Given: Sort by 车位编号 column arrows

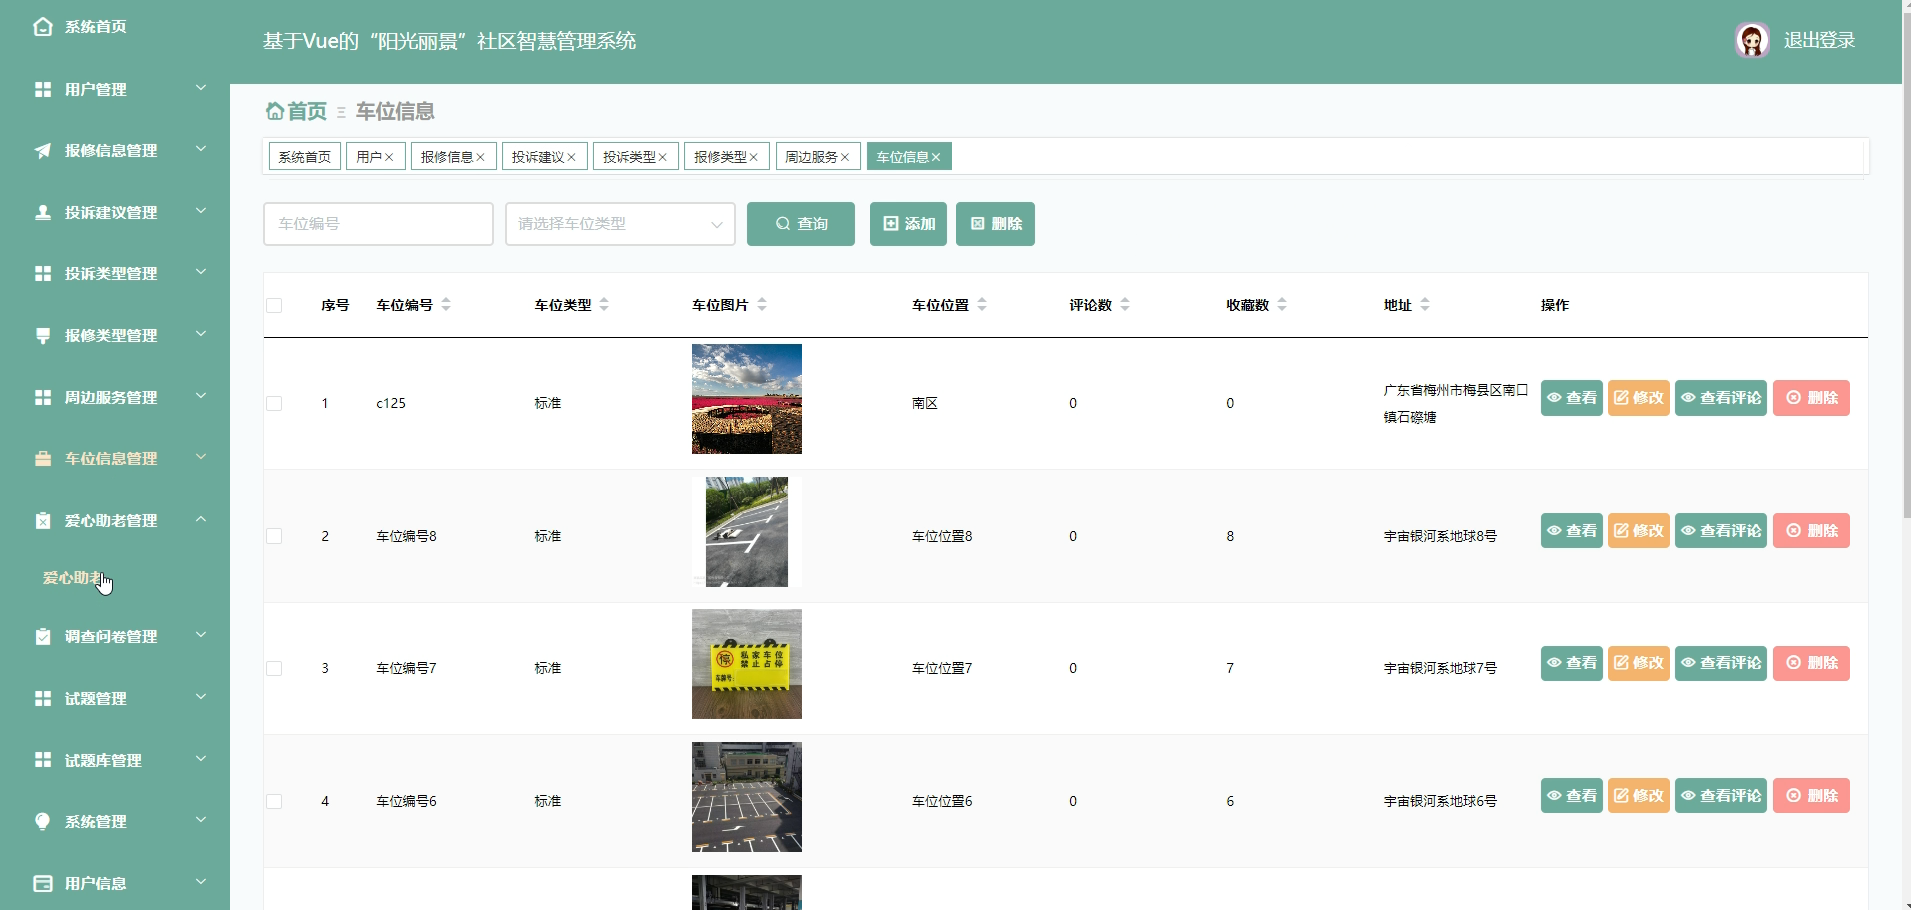Looking at the screenshot, I should tap(446, 305).
